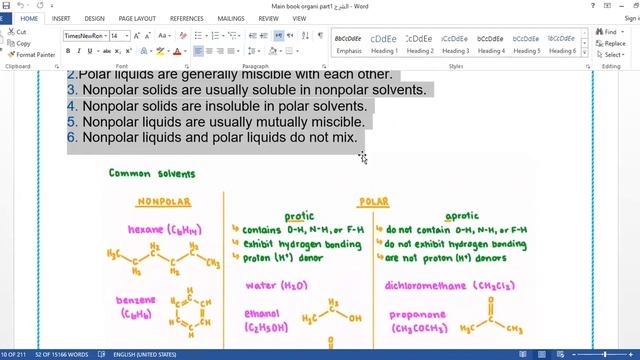The height and width of the screenshot is (360, 640).
Task: Toggle Left-to-Right text direction
Action: click(x=279, y=36)
